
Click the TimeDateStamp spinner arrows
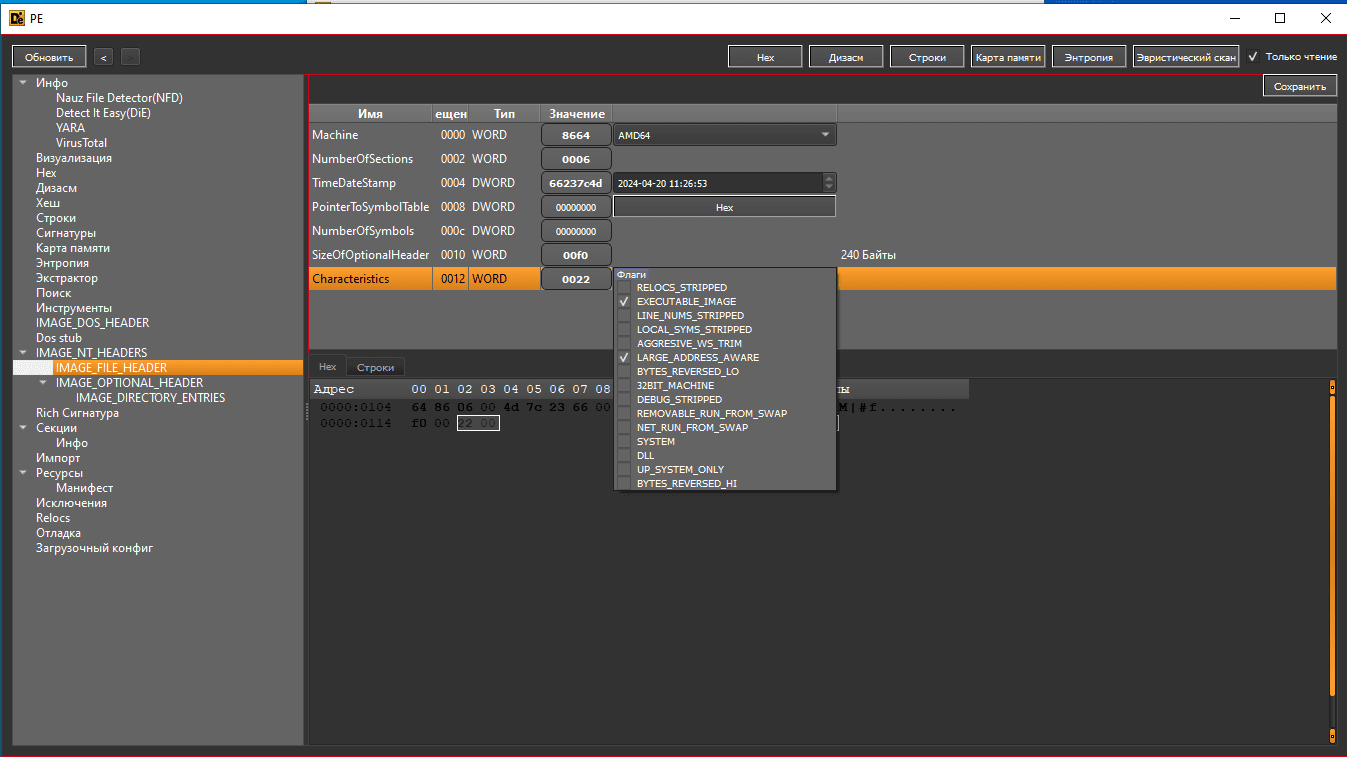828,183
